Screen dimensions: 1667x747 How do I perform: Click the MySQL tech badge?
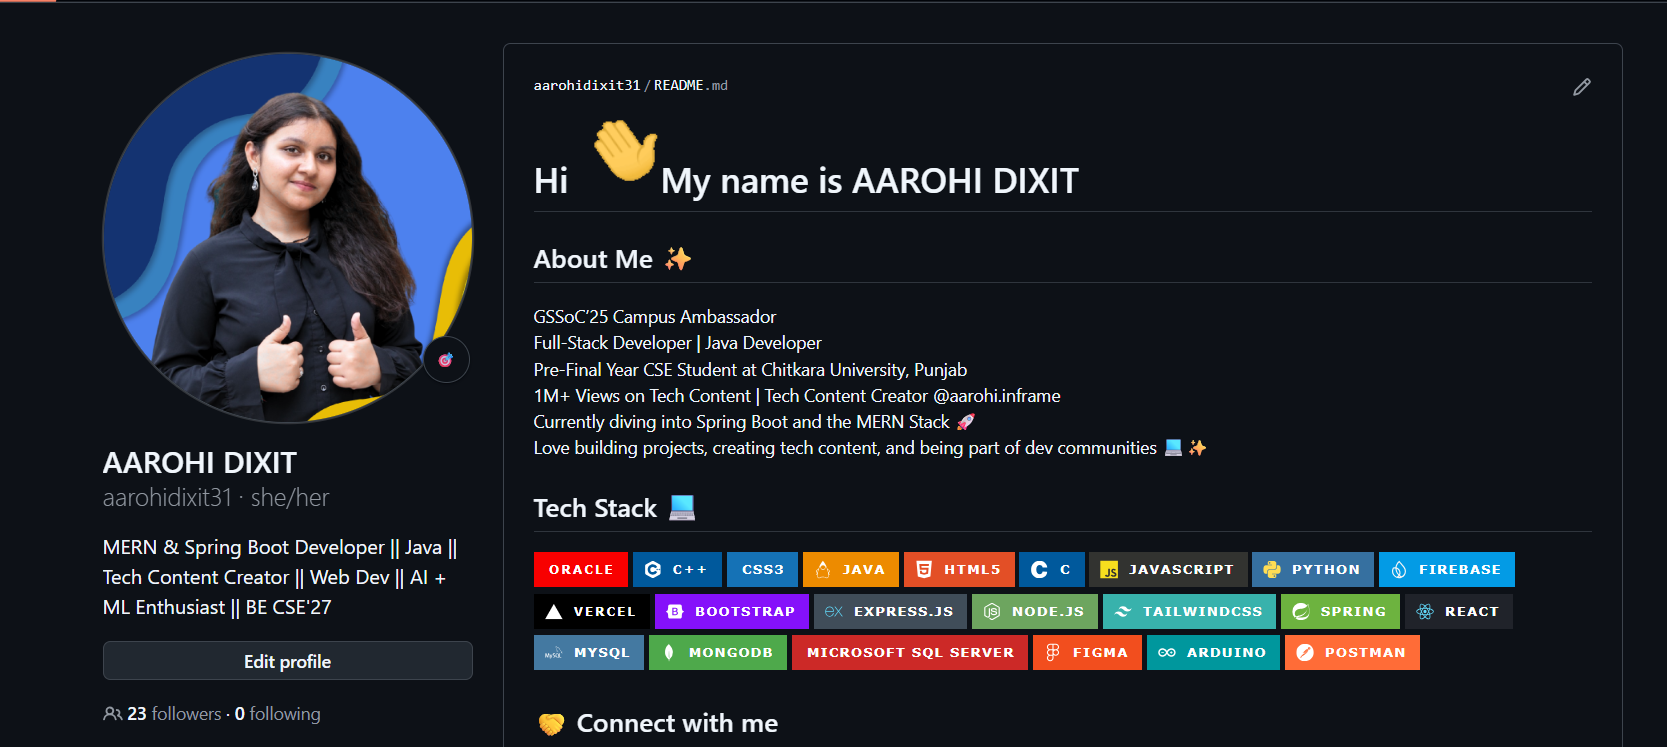tap(589, 652)
